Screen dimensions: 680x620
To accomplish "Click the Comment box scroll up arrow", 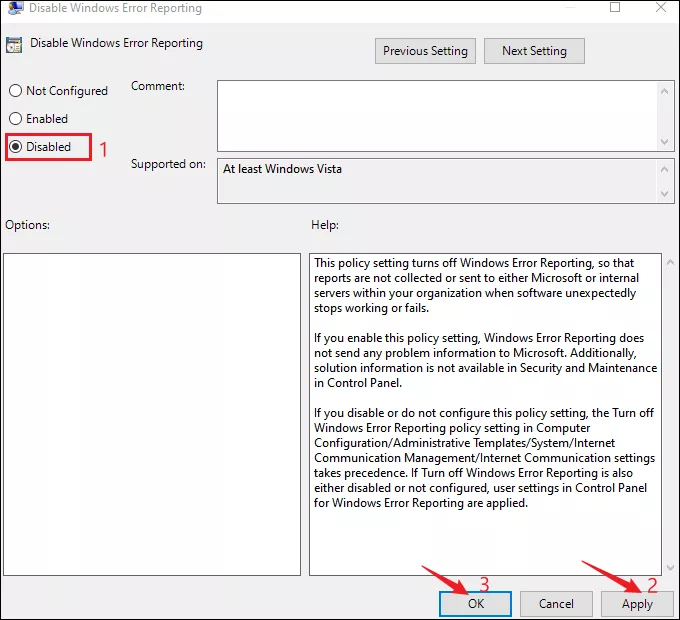I will tap(664, 91).
